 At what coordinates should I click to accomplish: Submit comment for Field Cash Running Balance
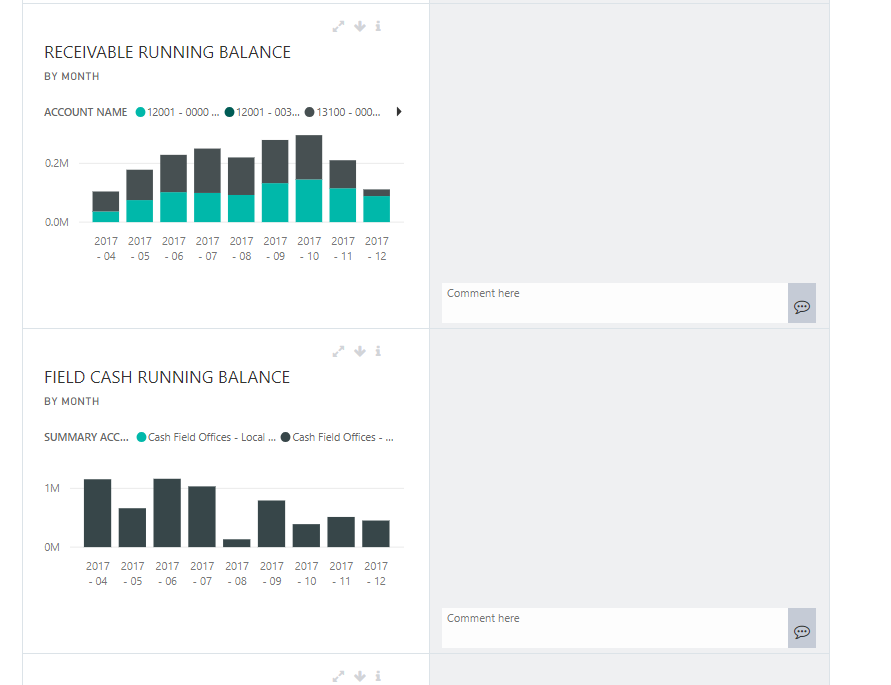tap(802, 628)
